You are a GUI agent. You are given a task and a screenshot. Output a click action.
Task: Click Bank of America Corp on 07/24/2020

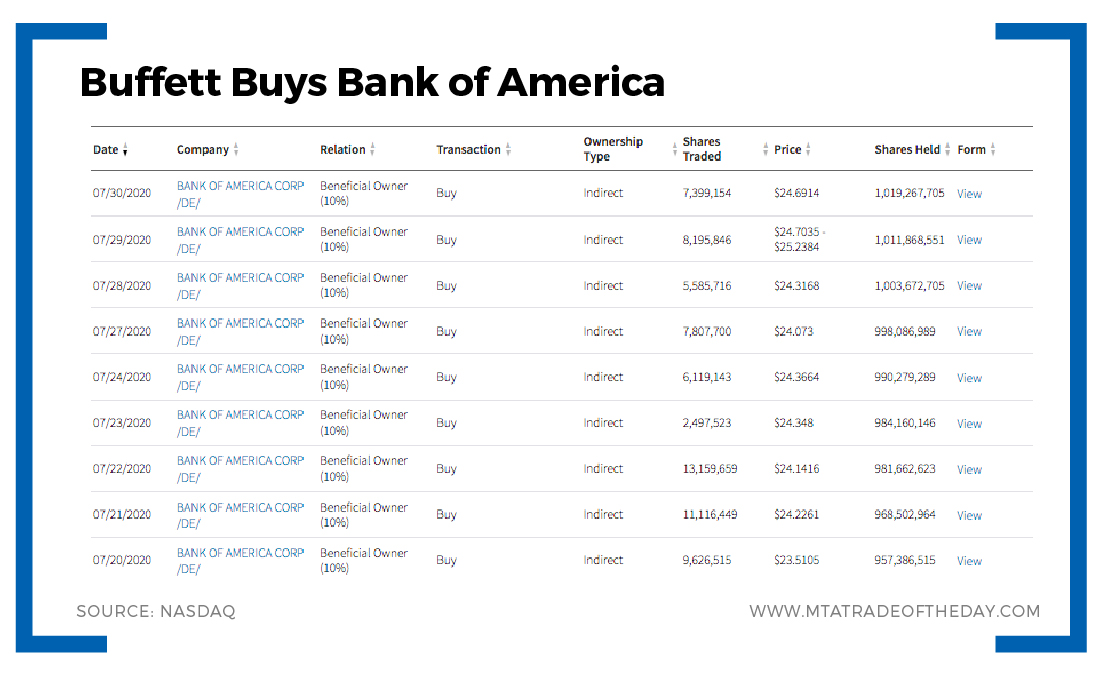[240, 369]
